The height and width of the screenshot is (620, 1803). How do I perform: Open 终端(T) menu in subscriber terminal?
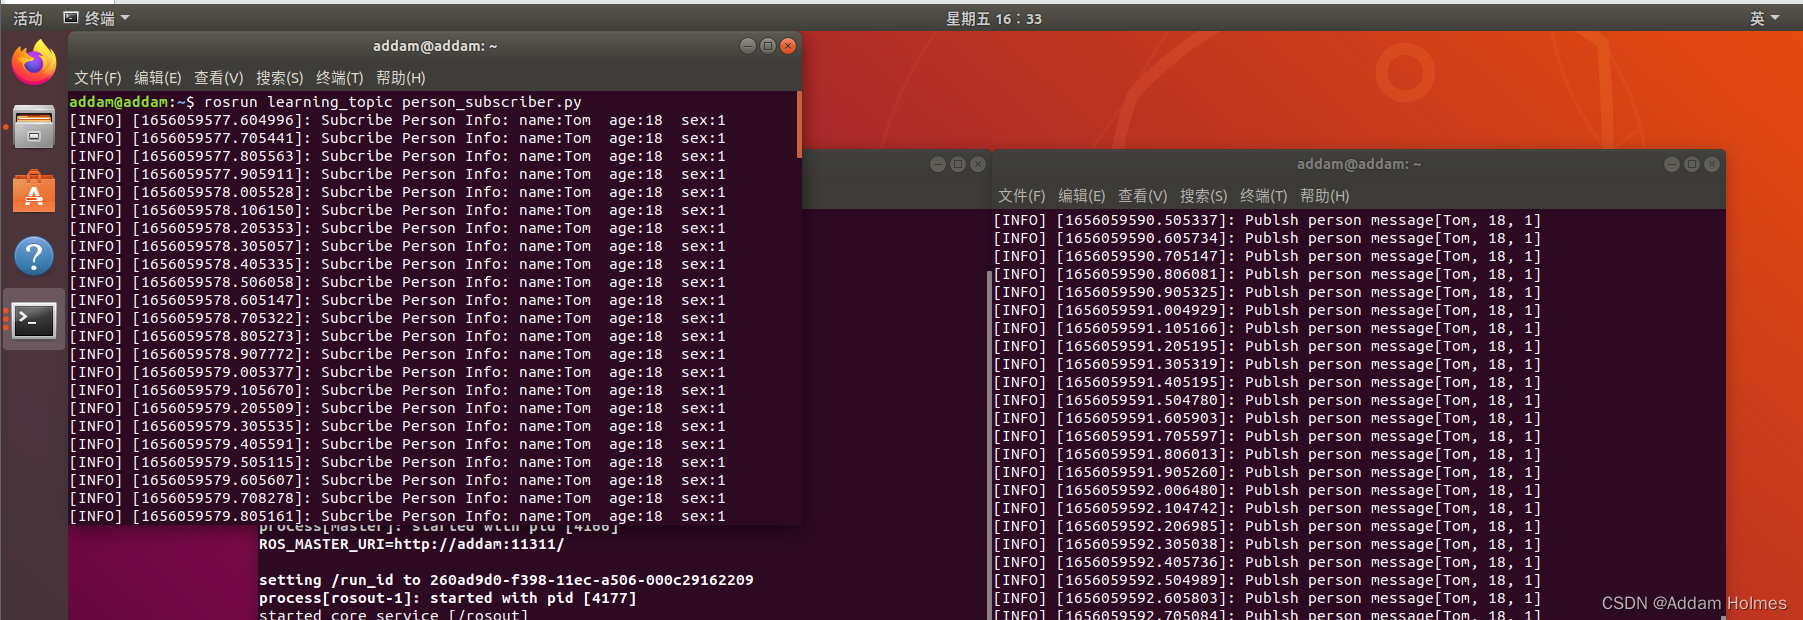pos(340,78)
